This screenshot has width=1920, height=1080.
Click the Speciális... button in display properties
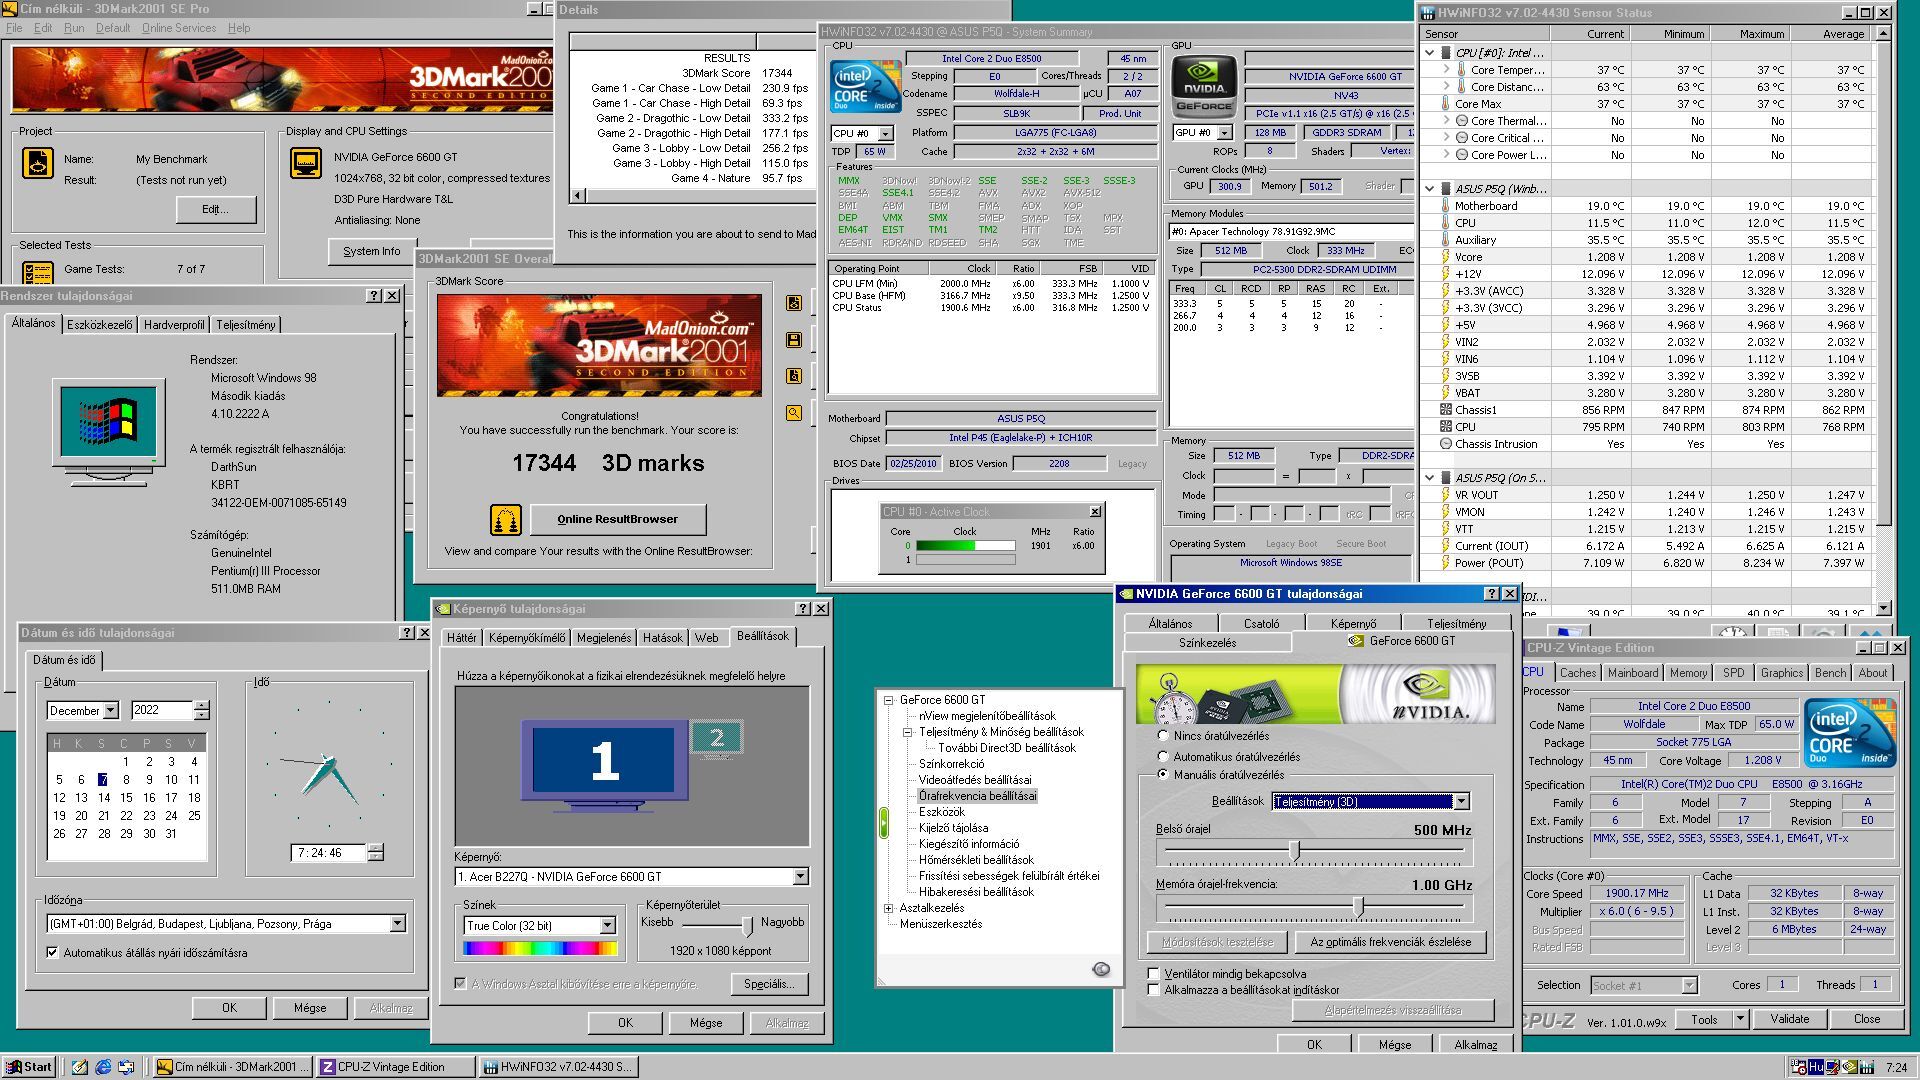tap(768, 984)
